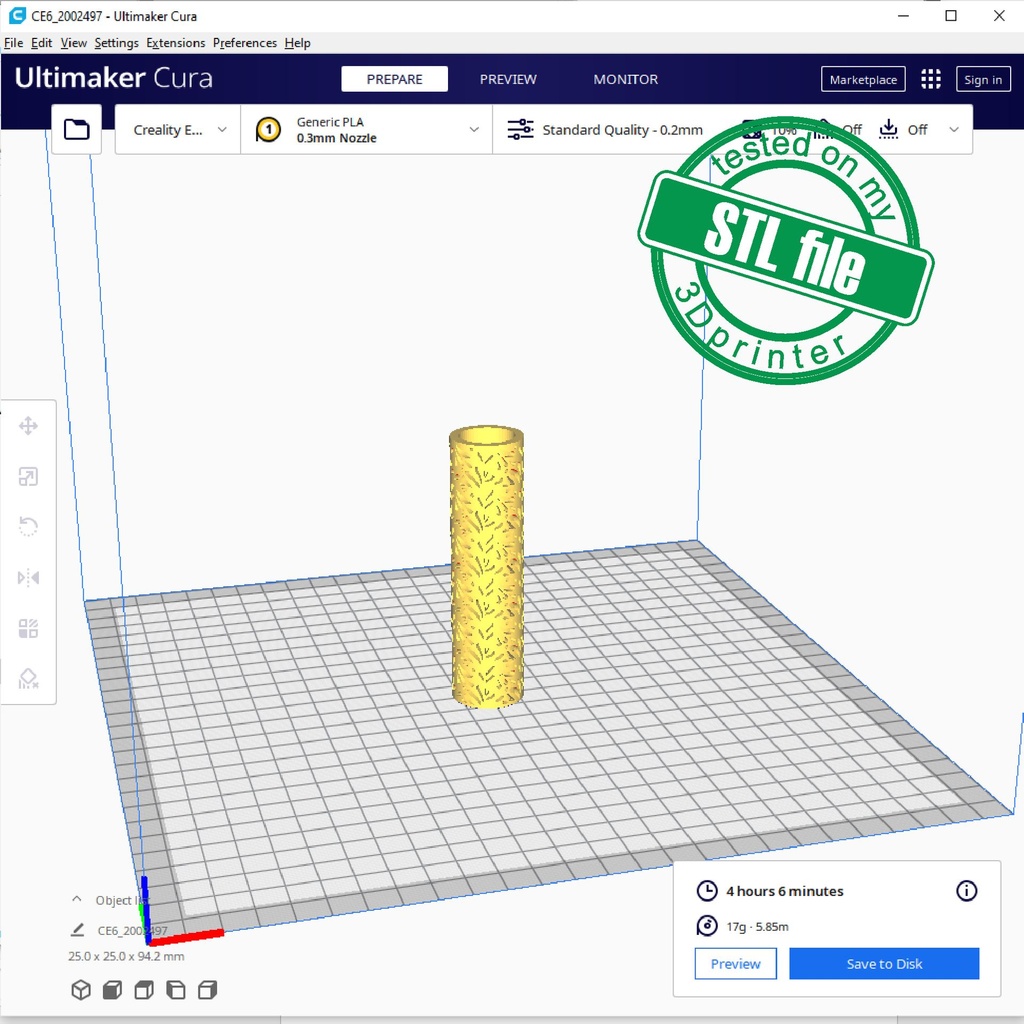
Task: Select the Mirror tool in left toolbar
Action: click(28, 578)
